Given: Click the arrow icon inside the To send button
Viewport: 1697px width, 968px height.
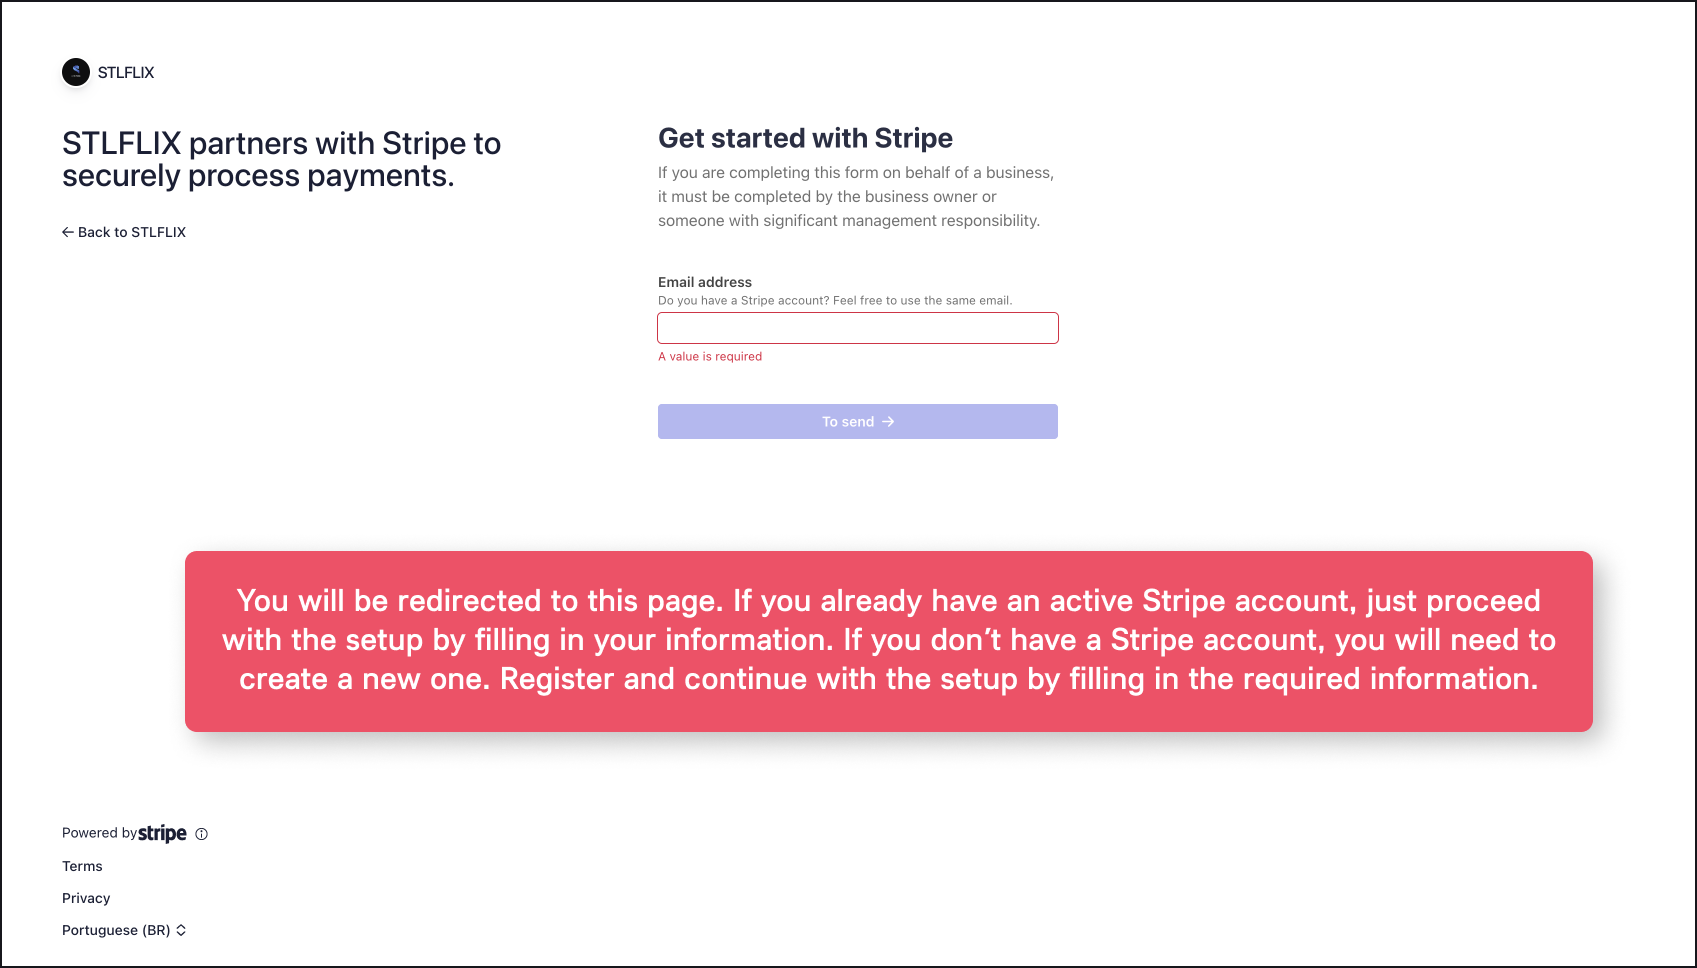Looking at the screenshot, I should pyautogui.click(x=889, y=421).
